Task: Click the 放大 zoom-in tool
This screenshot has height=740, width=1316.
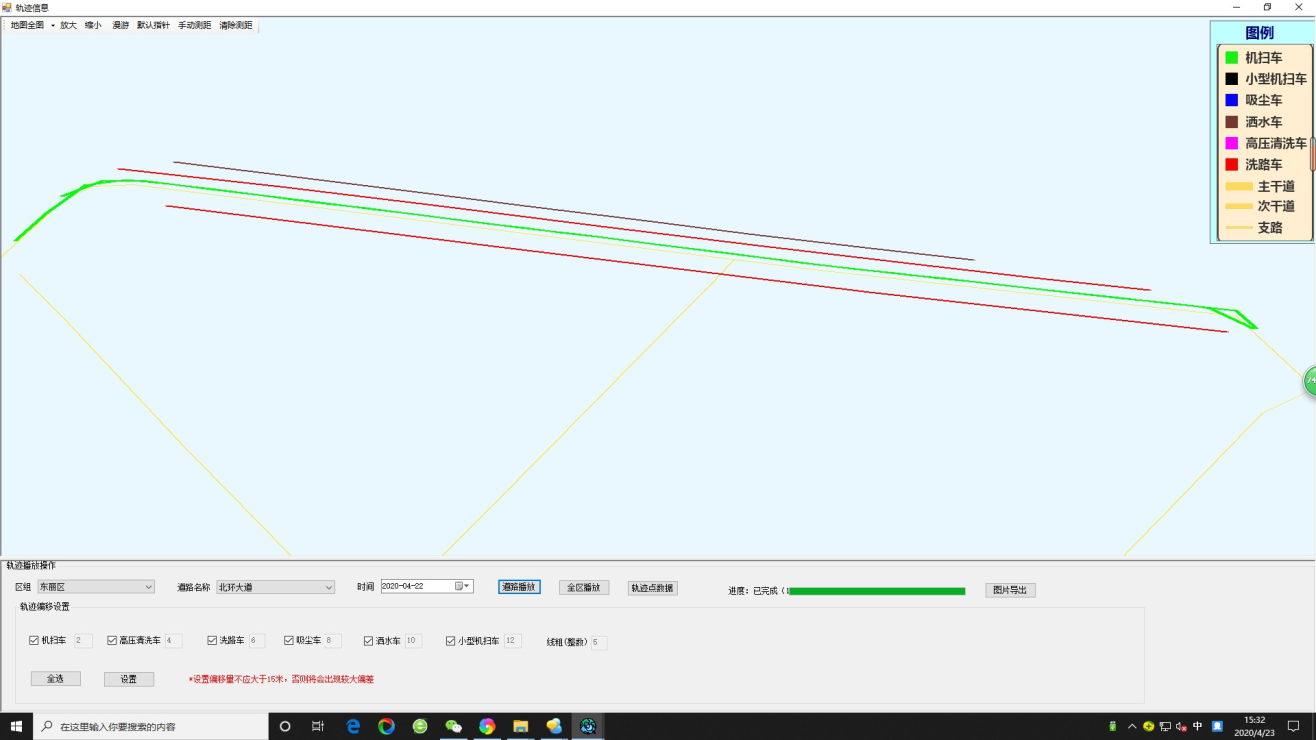Action: point(68,25)
